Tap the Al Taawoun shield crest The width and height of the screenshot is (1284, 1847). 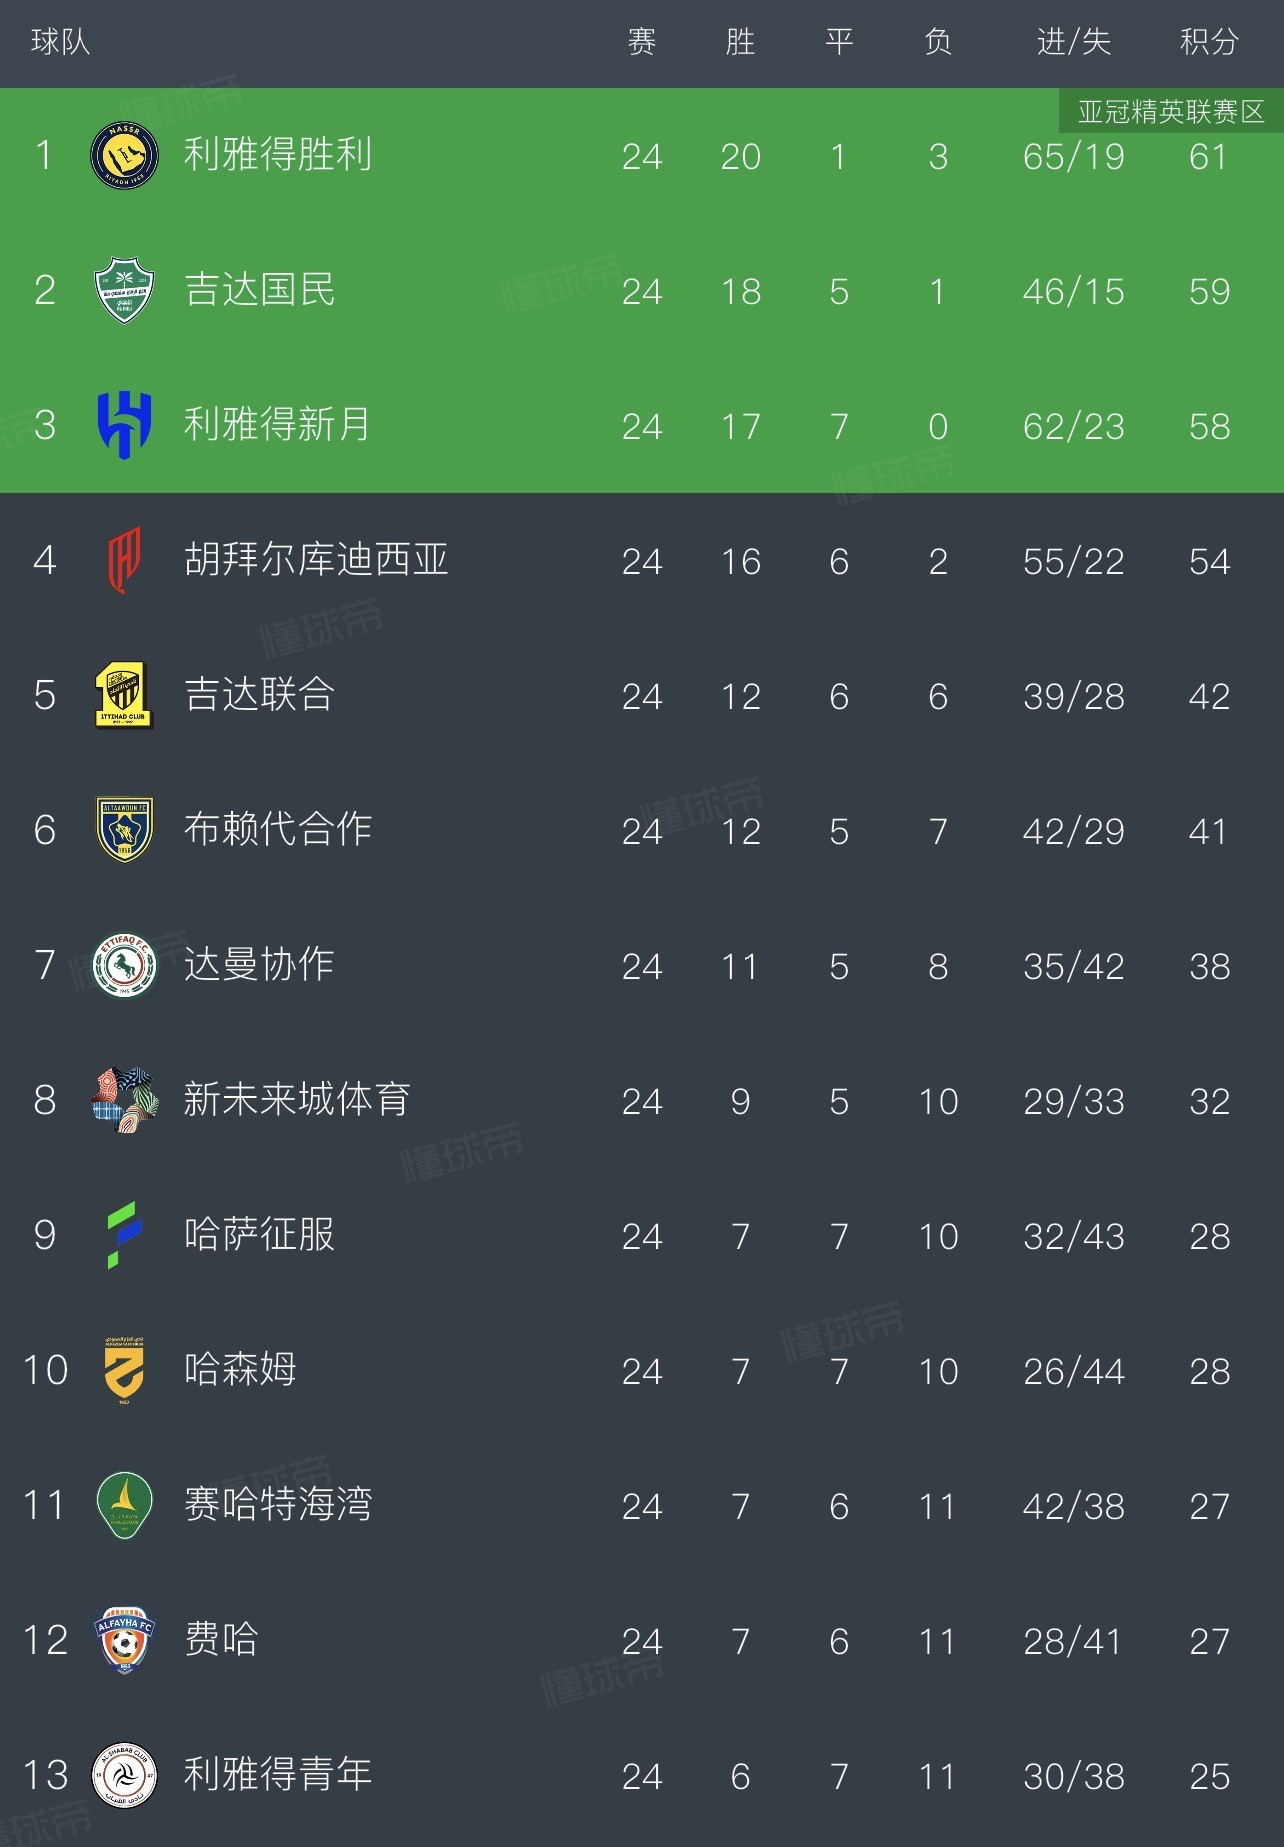point(124,829)
